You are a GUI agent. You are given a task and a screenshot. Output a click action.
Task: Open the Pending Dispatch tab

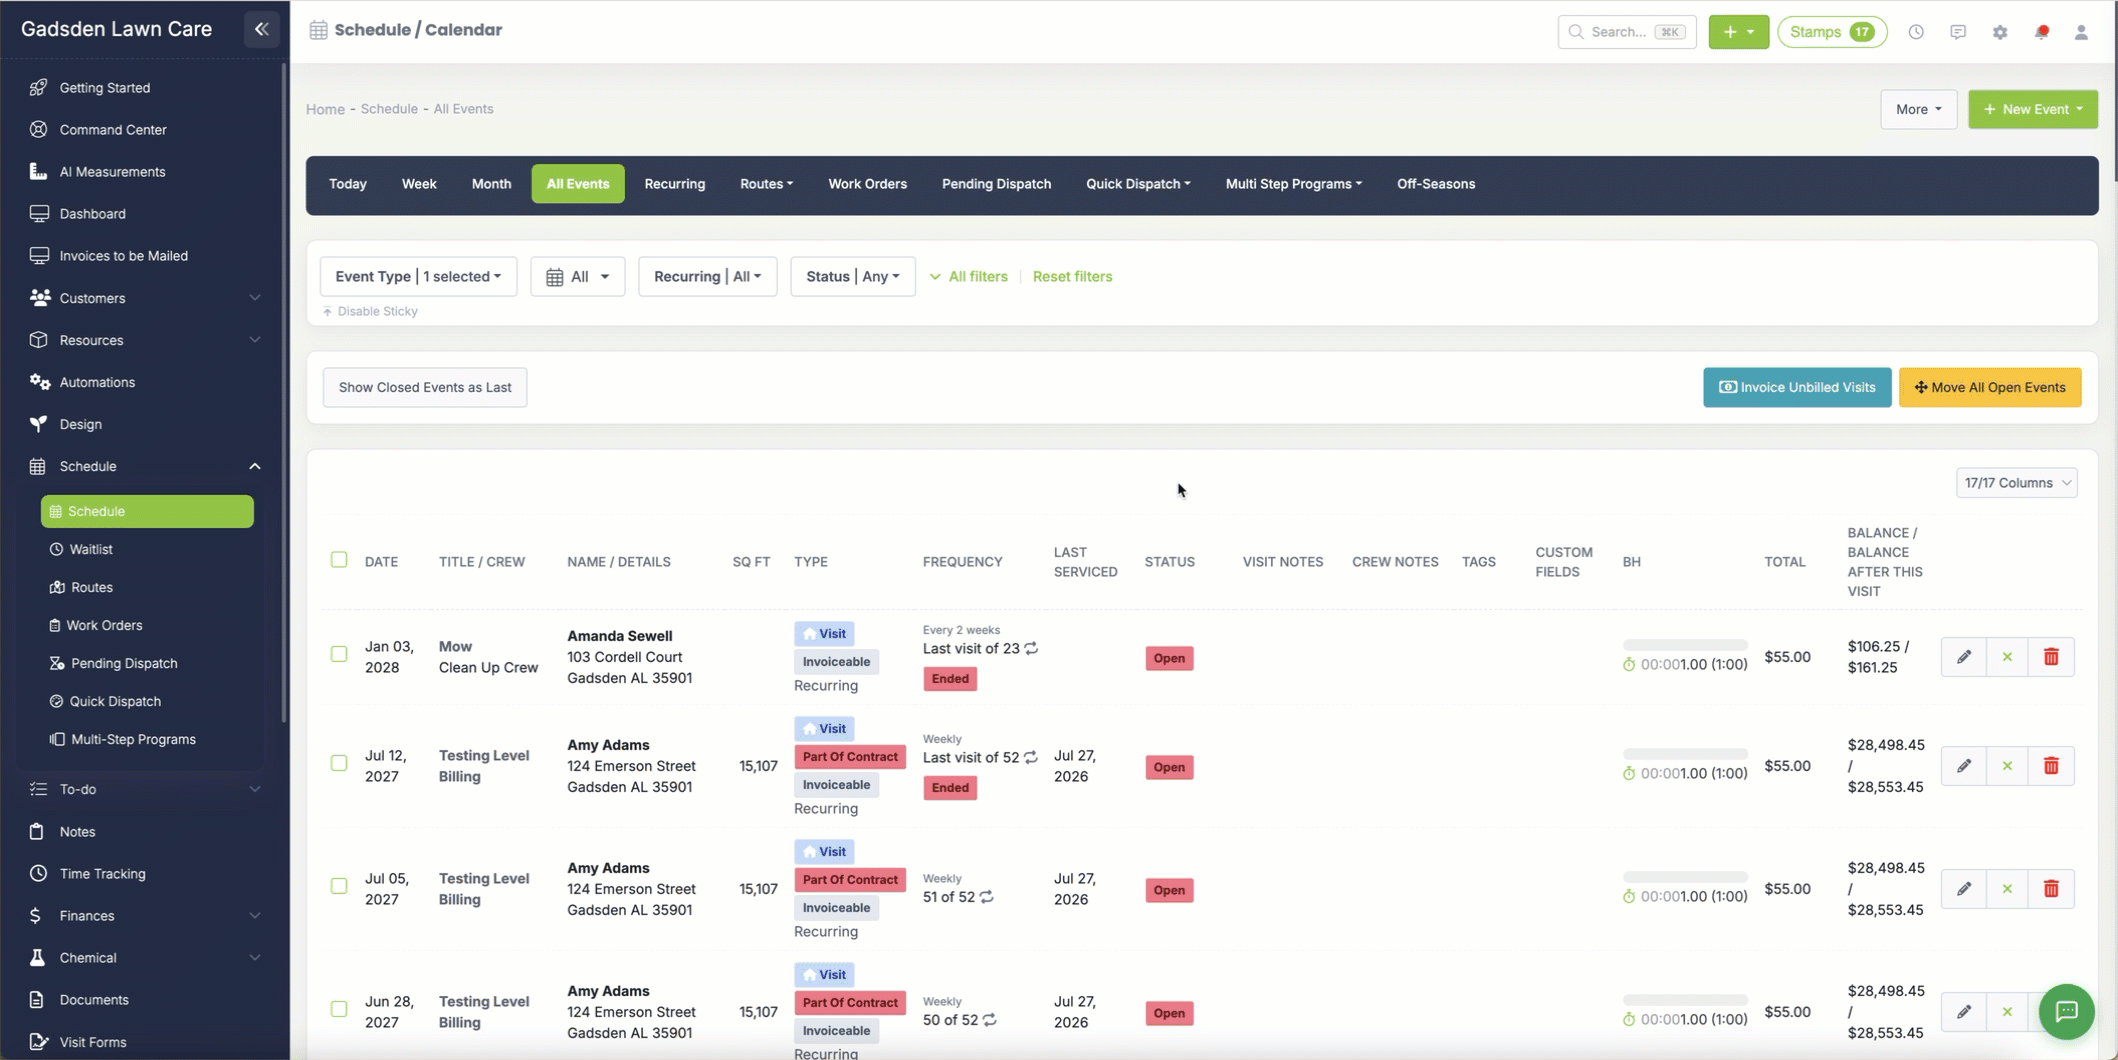tap(996, 184)
